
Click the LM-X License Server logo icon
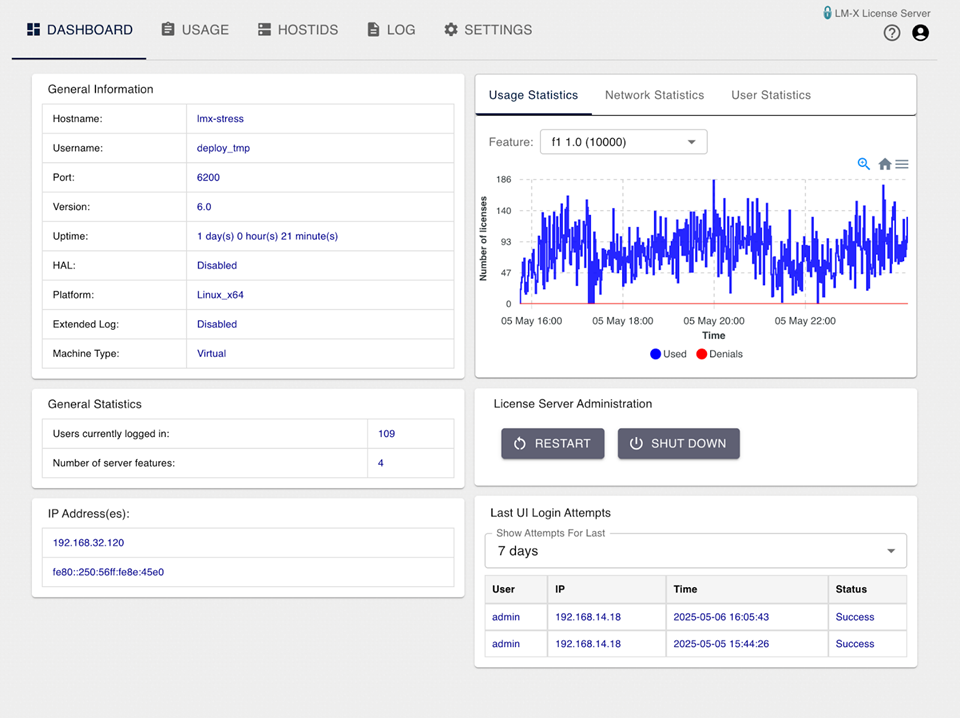click(827, 13)
